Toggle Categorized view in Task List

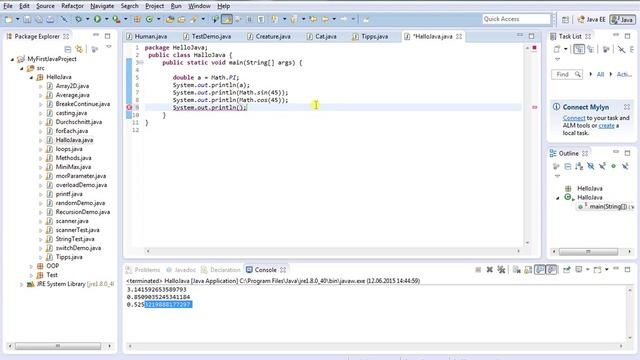click(579, 49)
